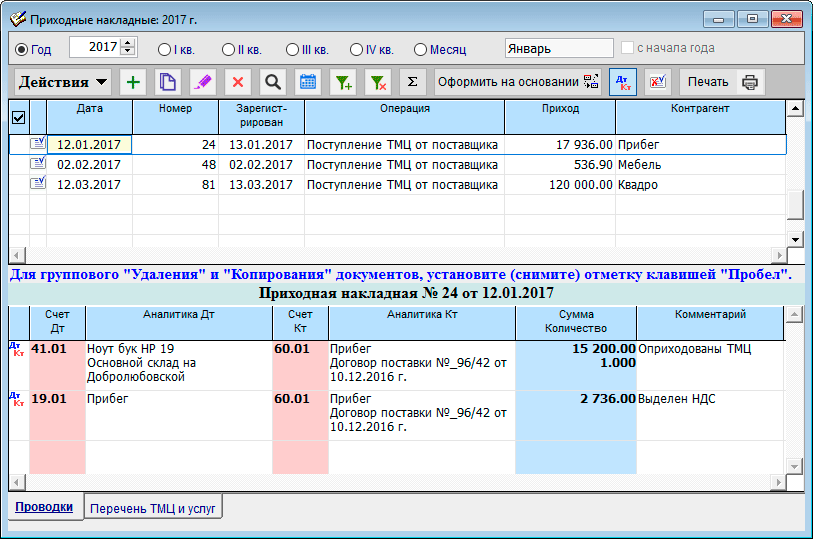Open the Январь month combo box
Viewport: 813px width, 539px height.
tap(559, 48)
